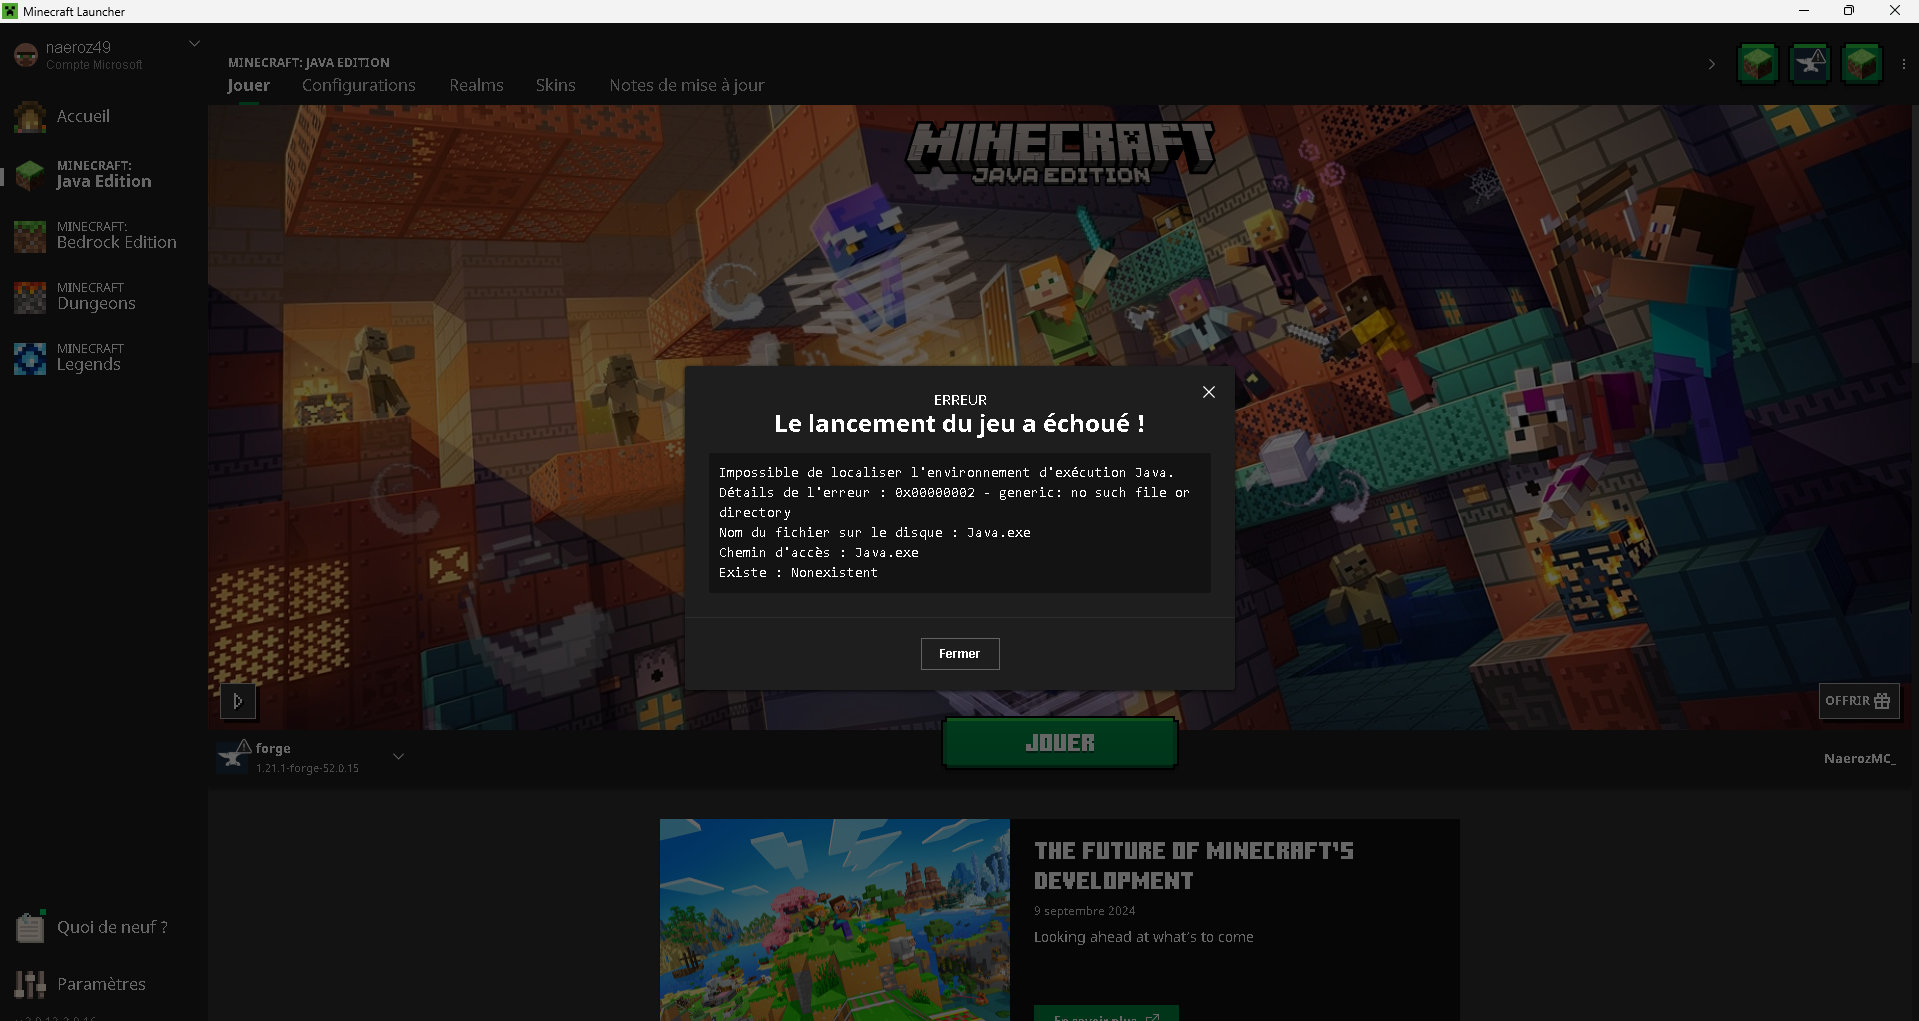The image size is (1919, 1021).
Task: Select the forge 1.21.1-forge-52.0.15 installation
Action: (310, 757)
